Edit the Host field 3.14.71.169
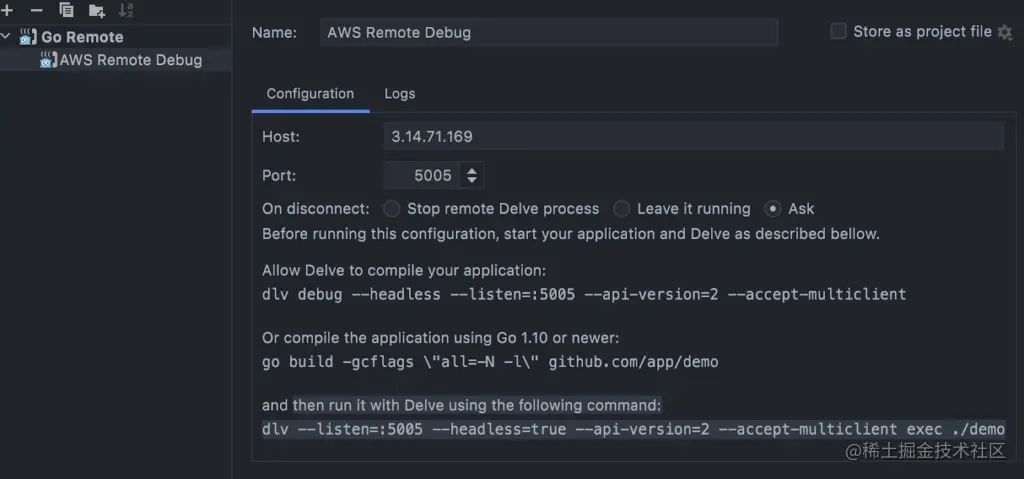The height and width of the screenshot is (479, 1024). (694, 137)
